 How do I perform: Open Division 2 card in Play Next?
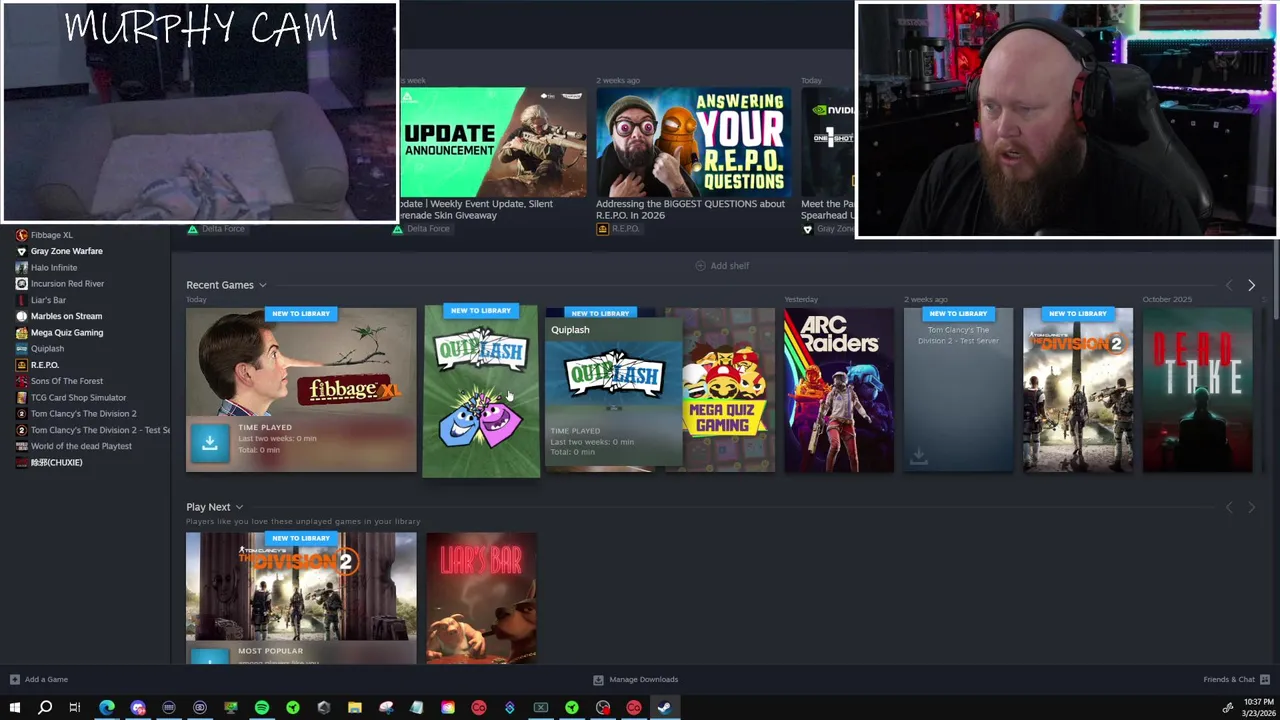tap(301, 598)
